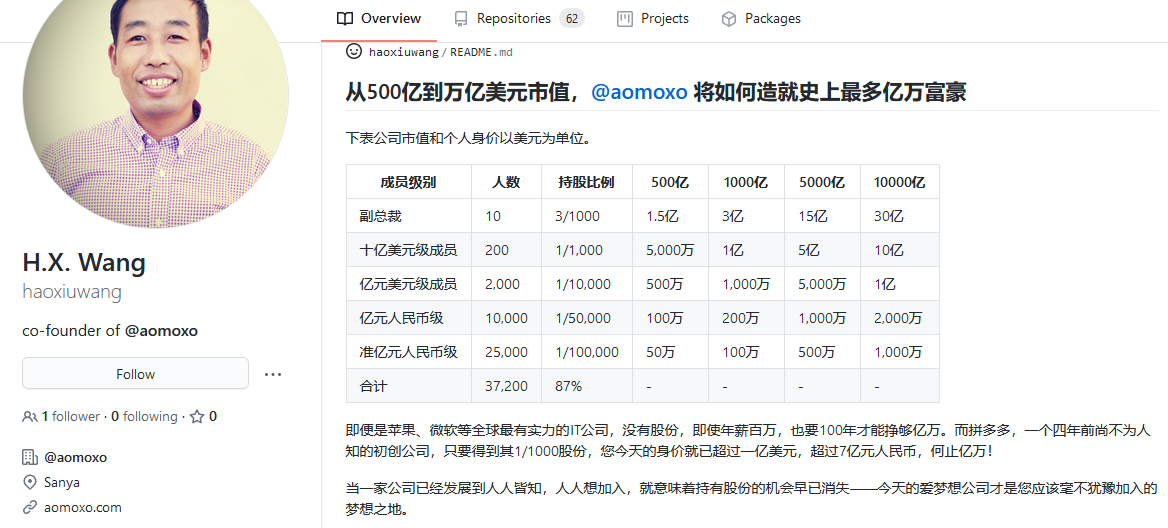1168x528 pixels.
Task: View the 1 follower list
Action: (70, 416)
